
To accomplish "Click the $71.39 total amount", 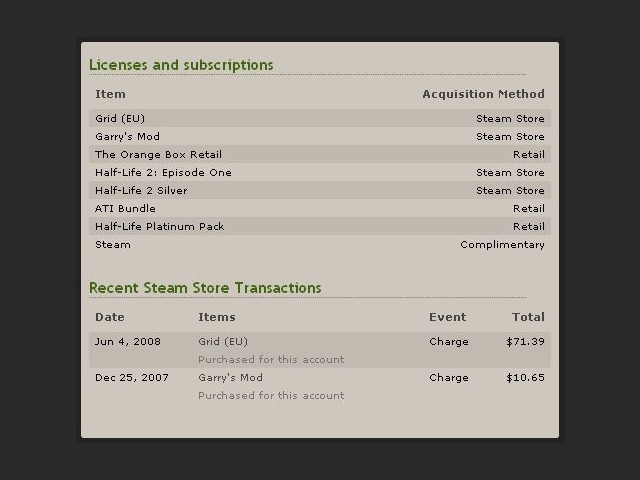I will (525, 342).
